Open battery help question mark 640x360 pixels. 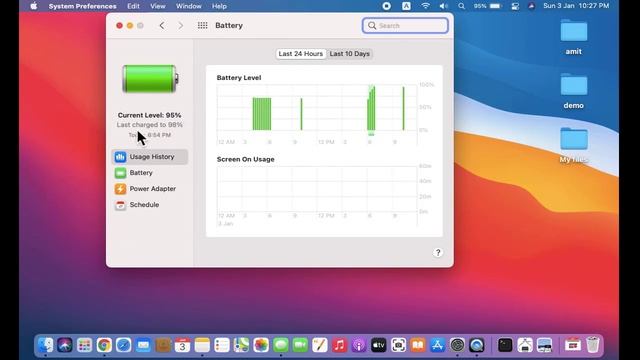[x=438, y=253]
